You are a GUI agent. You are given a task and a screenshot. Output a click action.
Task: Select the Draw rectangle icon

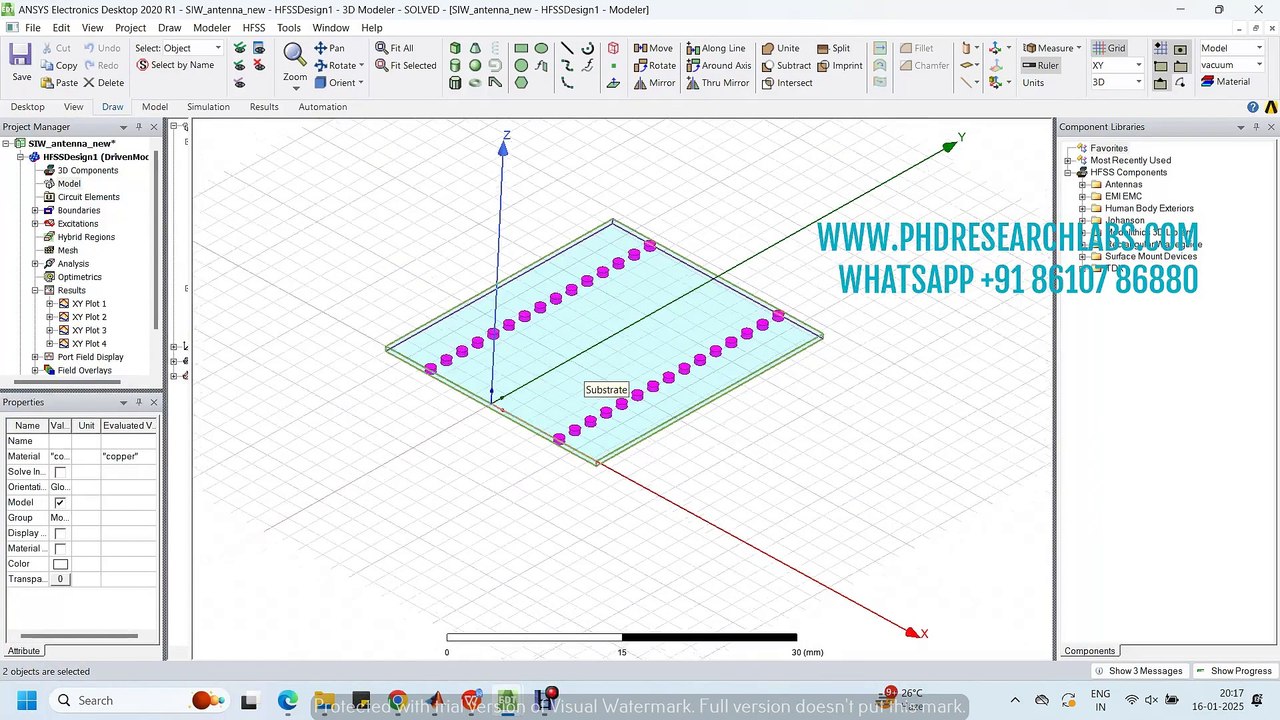tap(521, 48)
